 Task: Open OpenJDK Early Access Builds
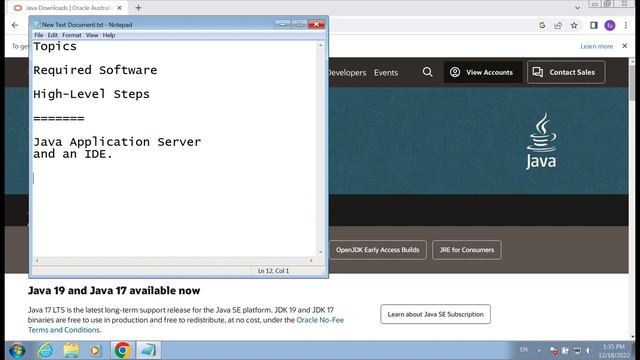click(x=378, y=250)
